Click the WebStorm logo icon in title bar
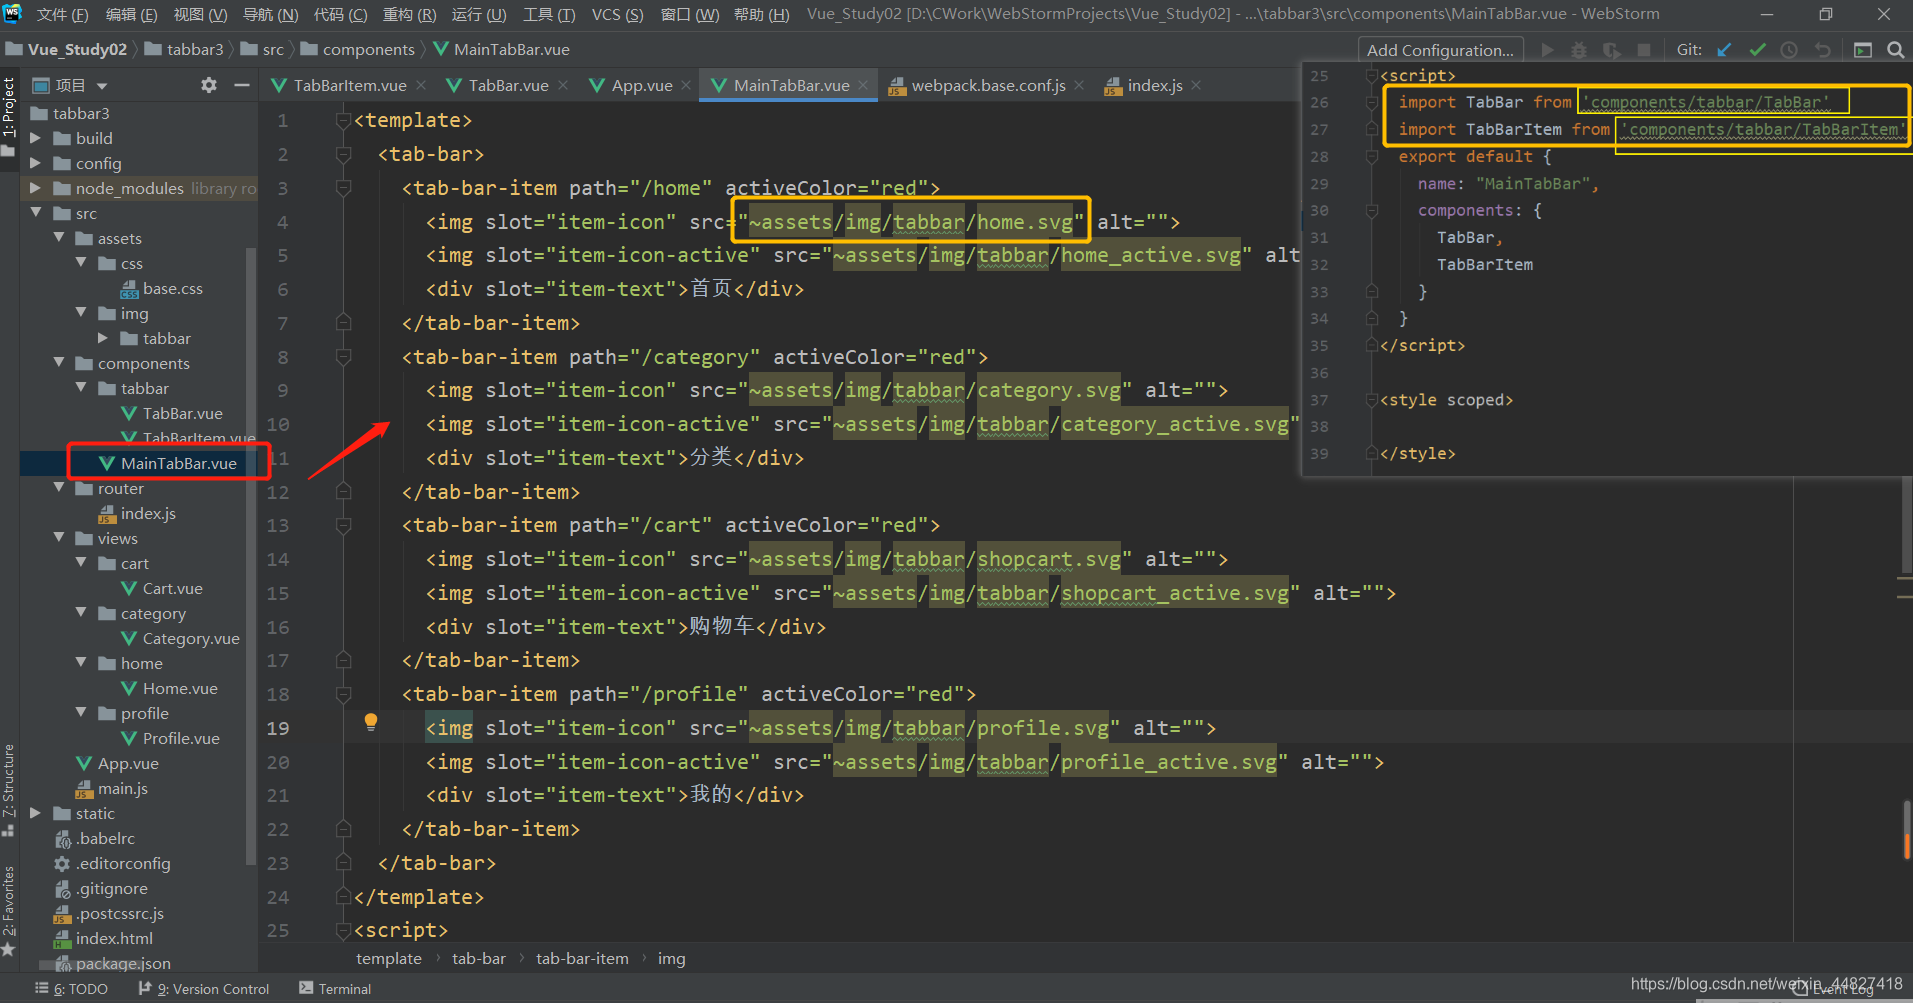 pos(13,14)
